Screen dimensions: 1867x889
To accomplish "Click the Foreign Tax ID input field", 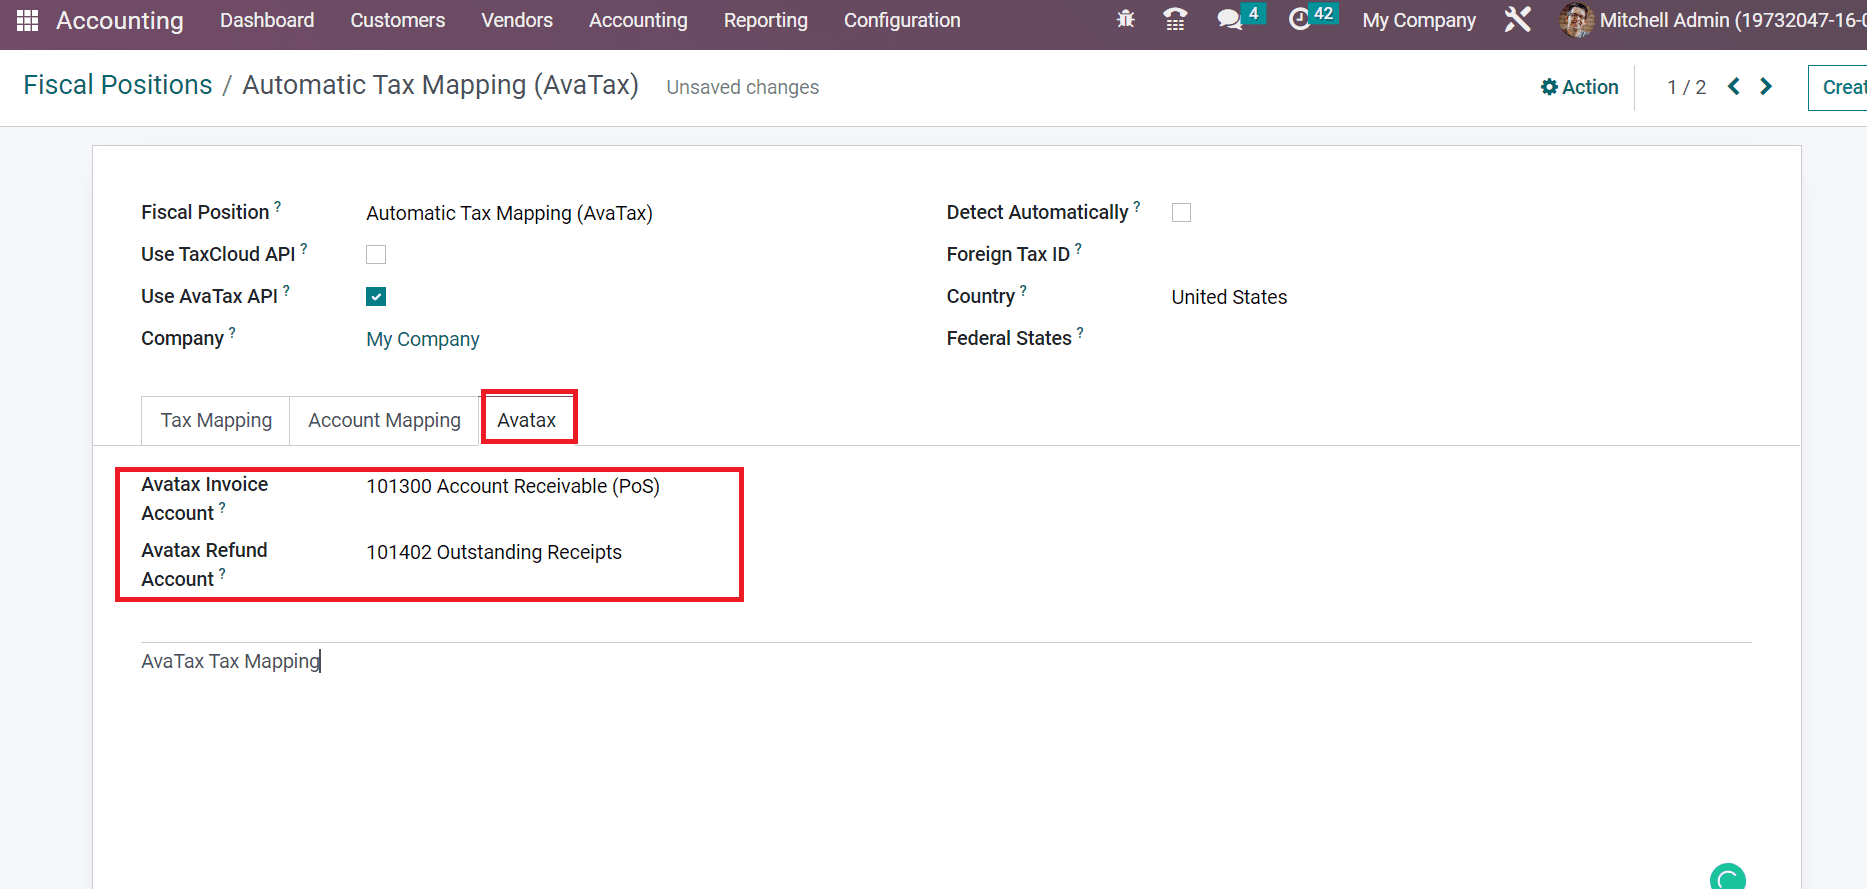I will [1460, 255].
